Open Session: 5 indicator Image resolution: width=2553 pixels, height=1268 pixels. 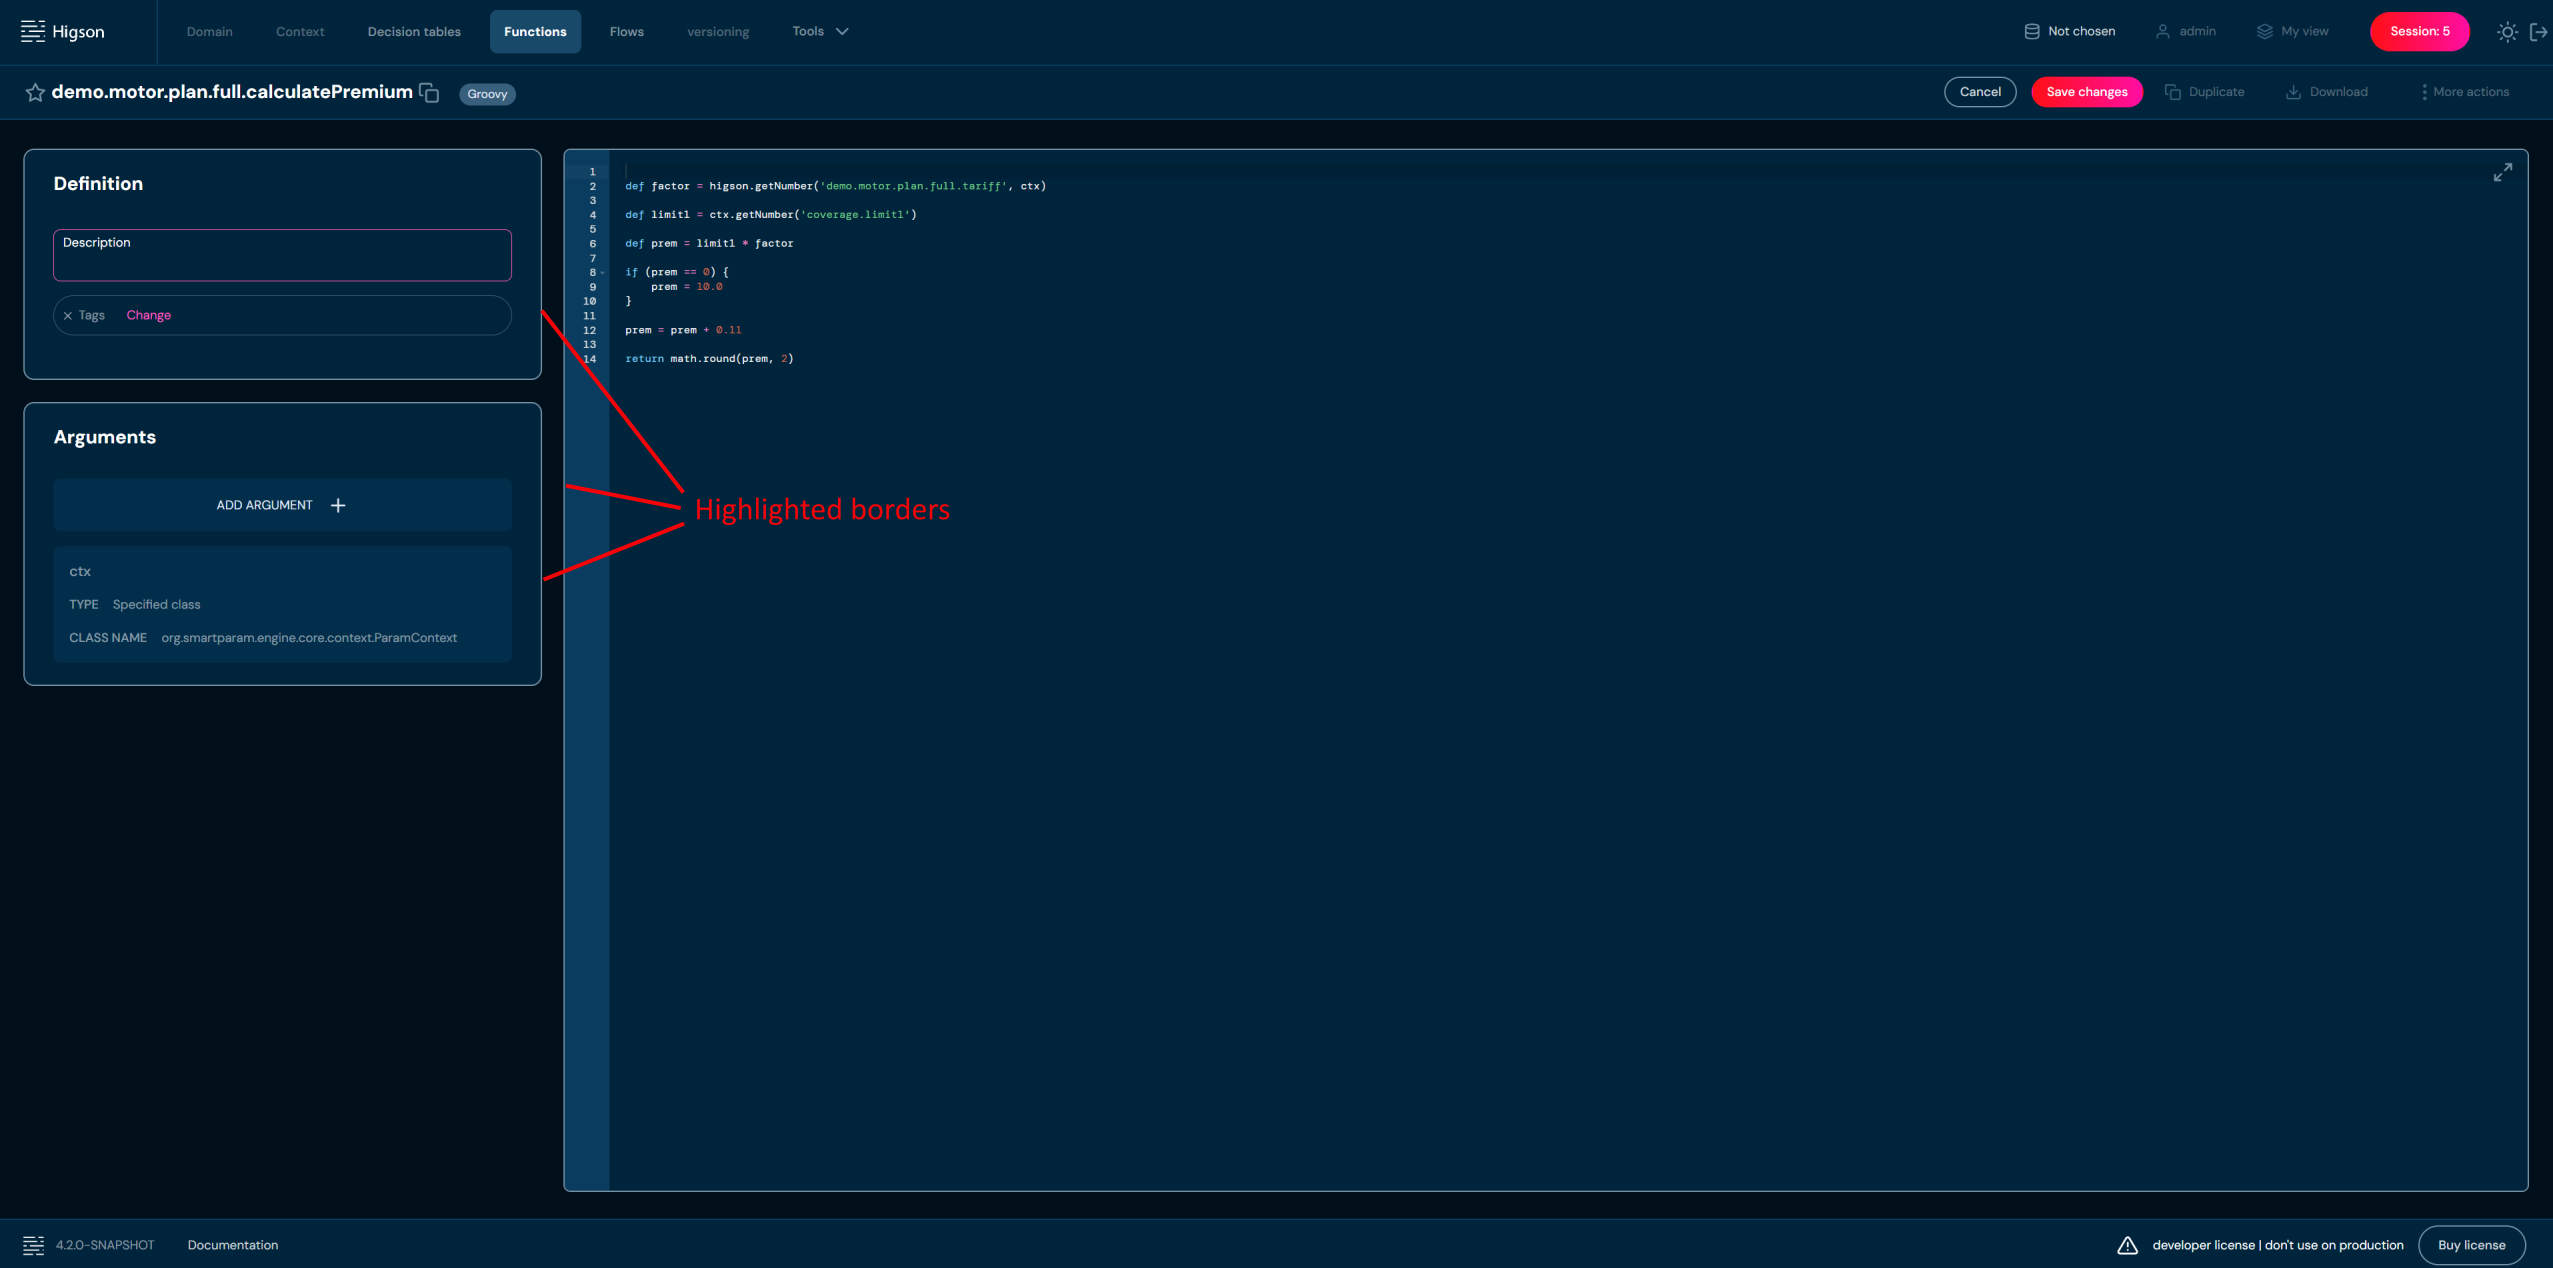pos(2418,32)
